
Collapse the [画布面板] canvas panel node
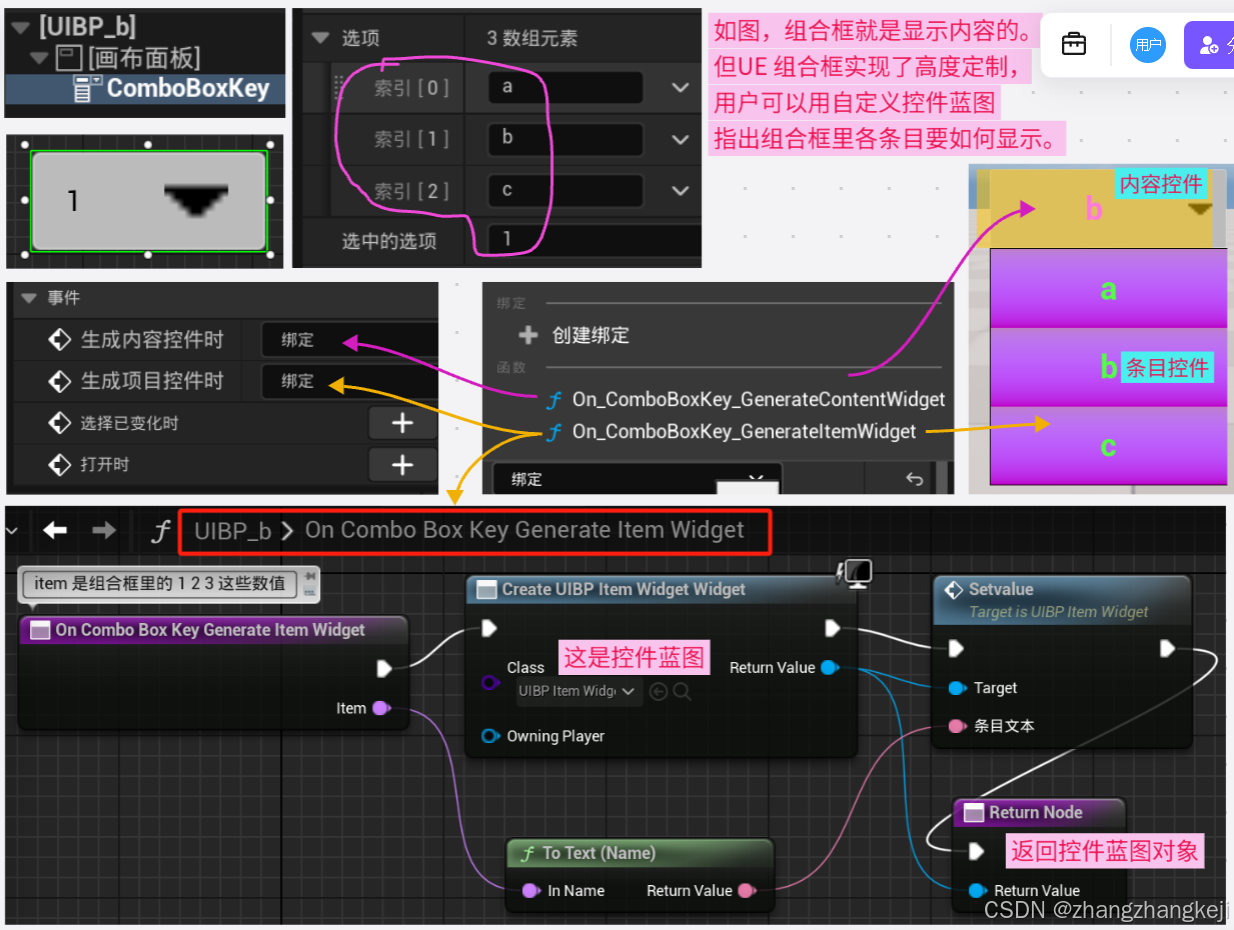tap(40, 58)
